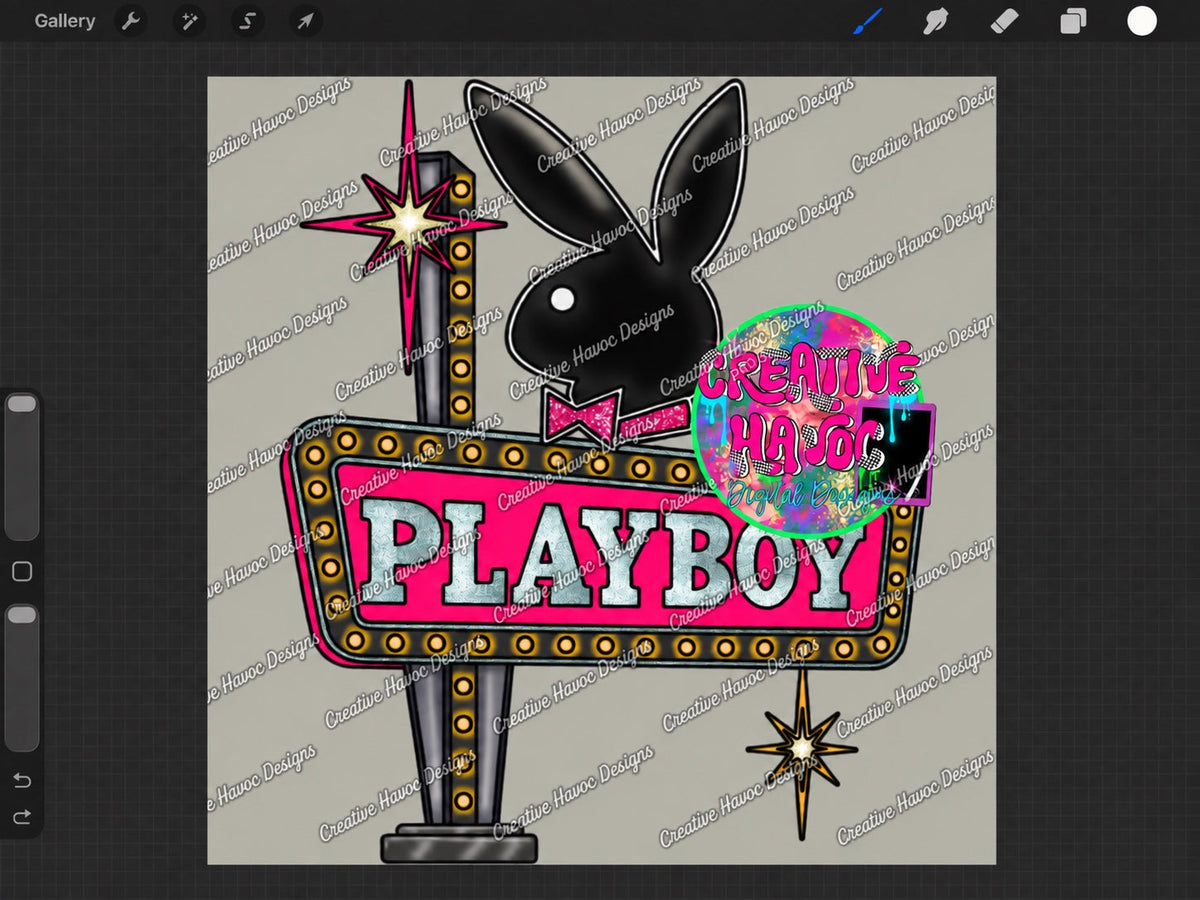Image resolution: width=1200 pixels, height=900 pixels.
Task: Activate the Transform arrow tool
Action: 305,21
